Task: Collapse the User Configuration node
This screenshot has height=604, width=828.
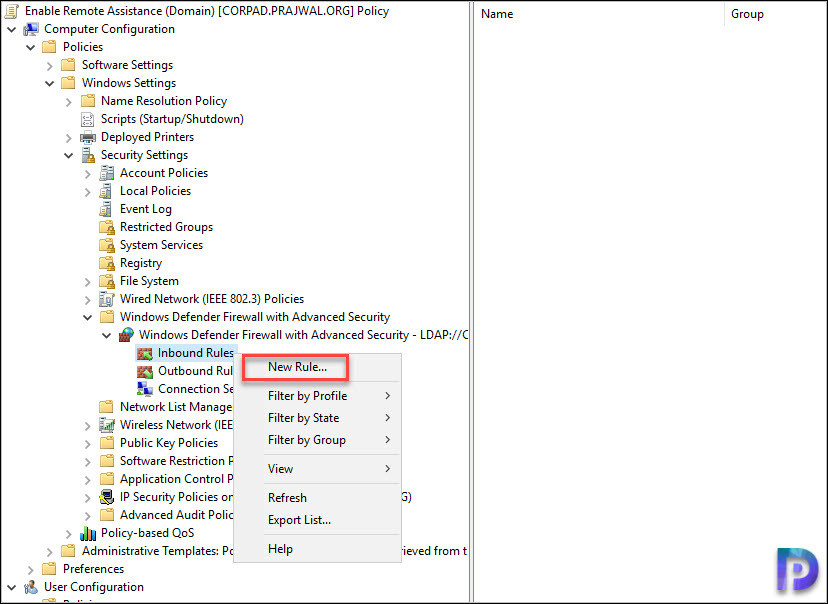Action: click(x=12, y=587)
